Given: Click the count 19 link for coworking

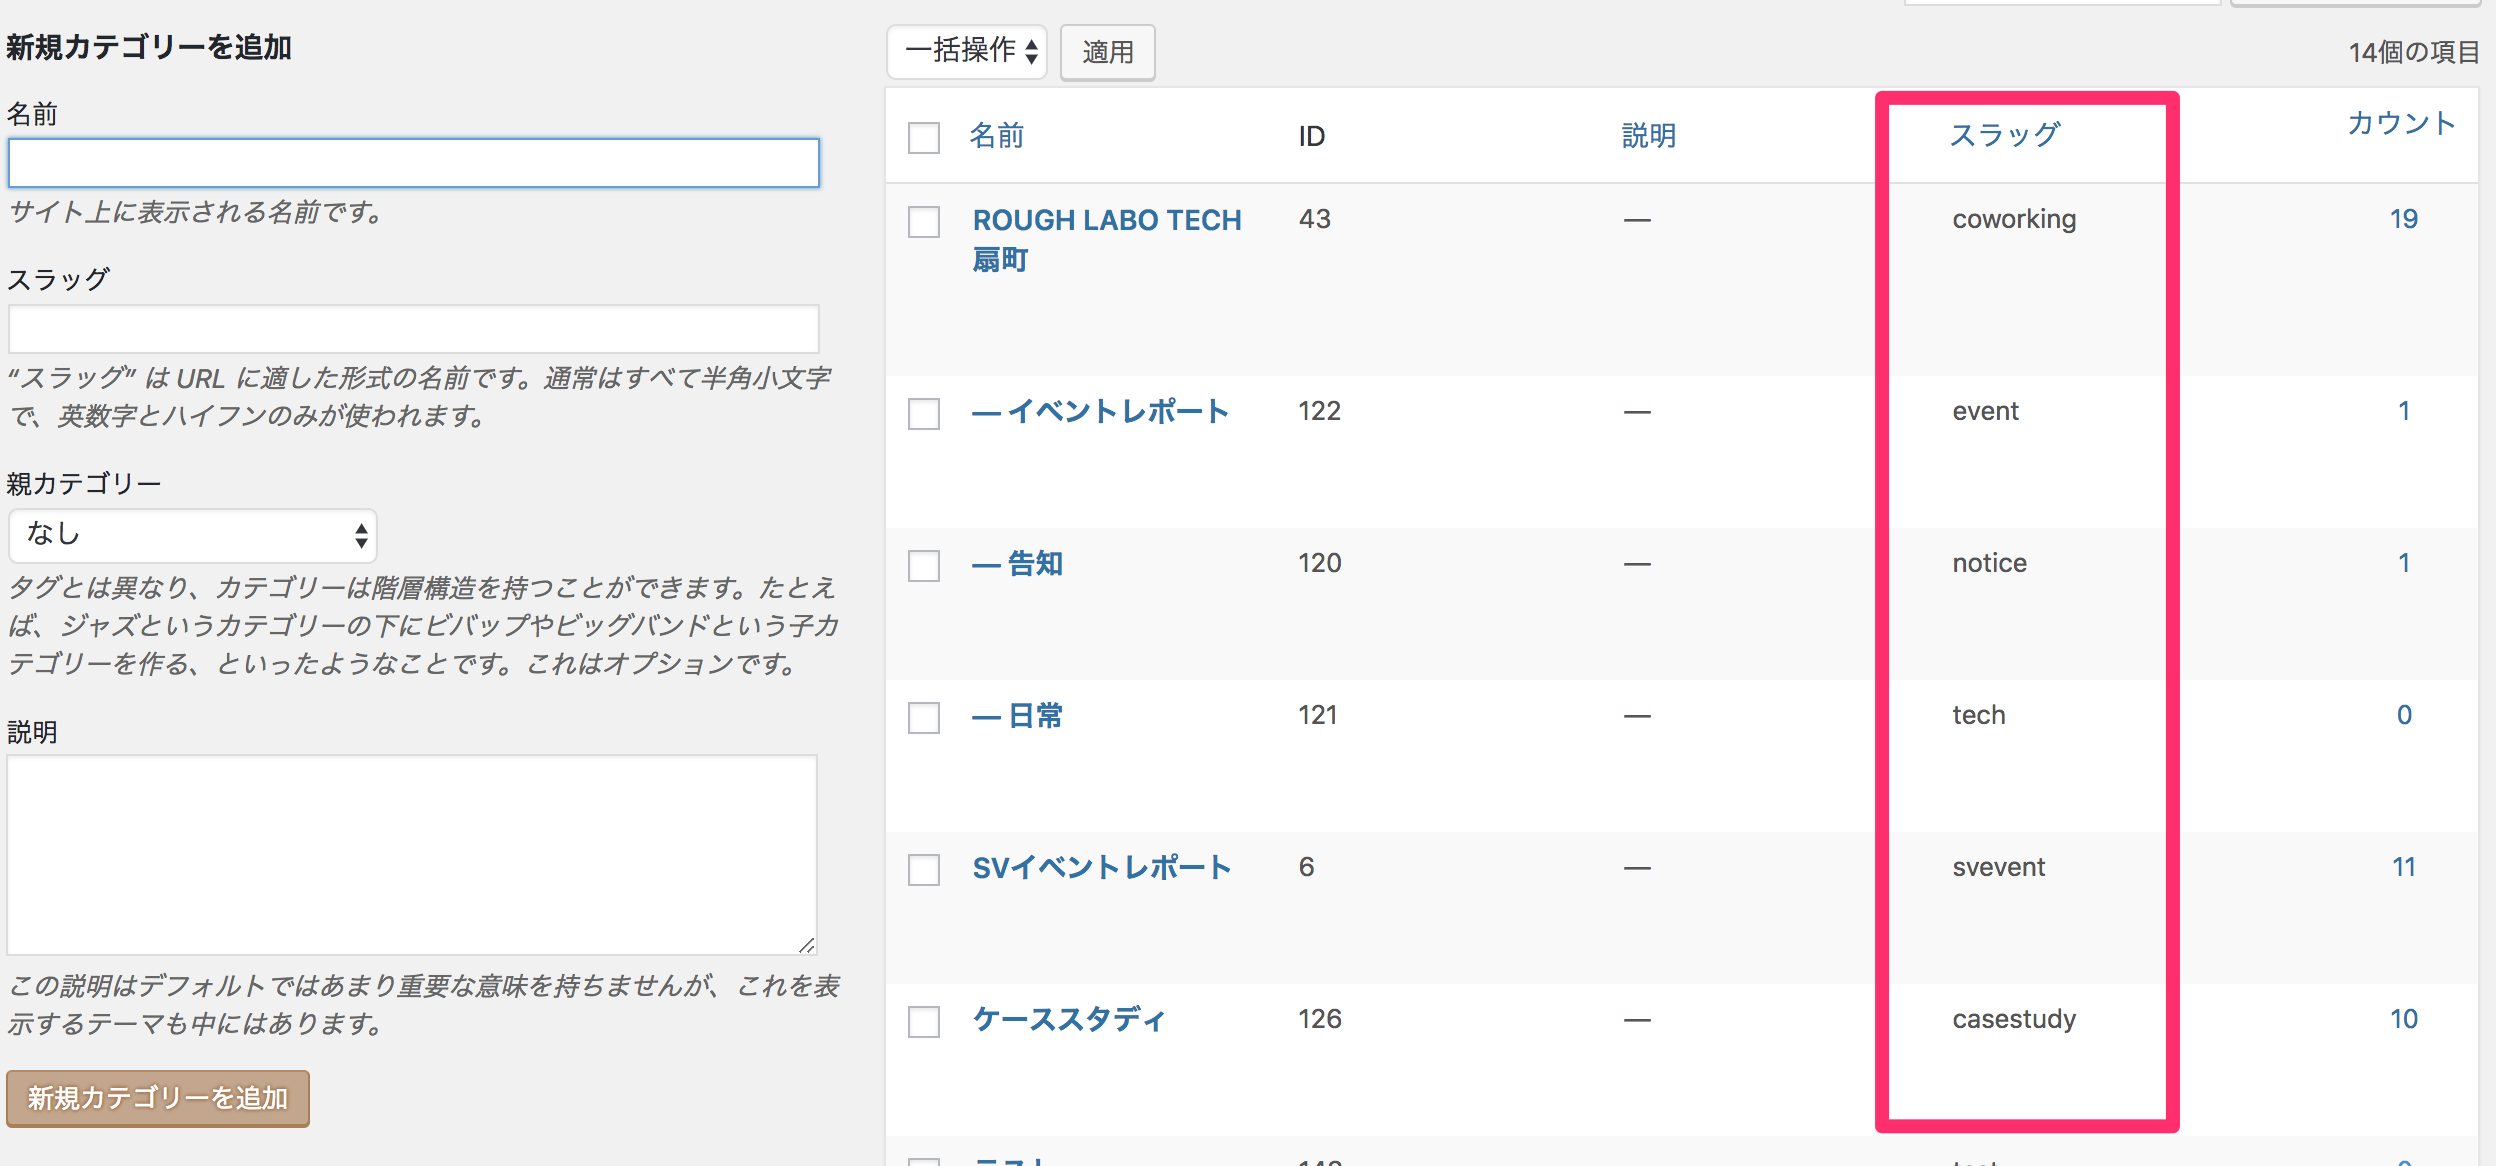Looking at the screenshot, I should coord(2404,219).
